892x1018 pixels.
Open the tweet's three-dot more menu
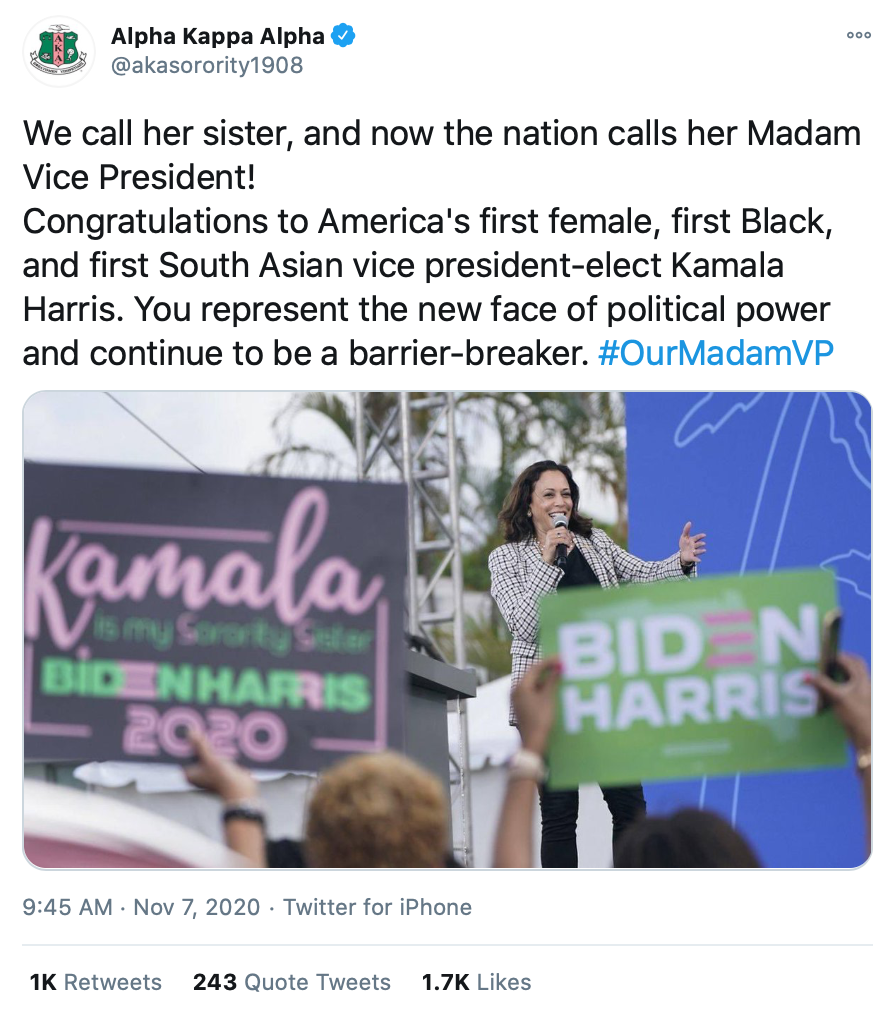pos(858,35)
